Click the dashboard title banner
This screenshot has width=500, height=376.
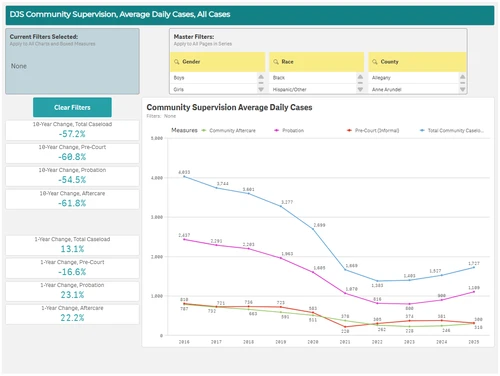point(250,15)
